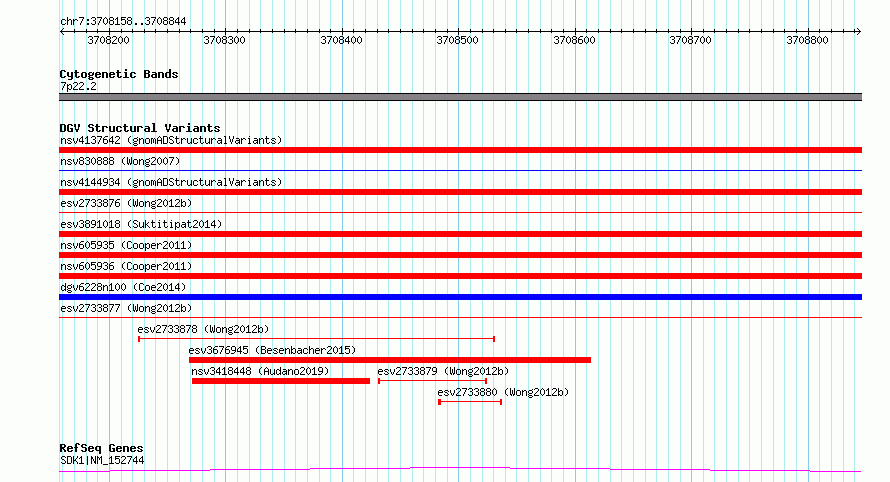Open variant nsv830888 (Wong2007) label
This screenshot has width=890, height=482.
point(120,161)
